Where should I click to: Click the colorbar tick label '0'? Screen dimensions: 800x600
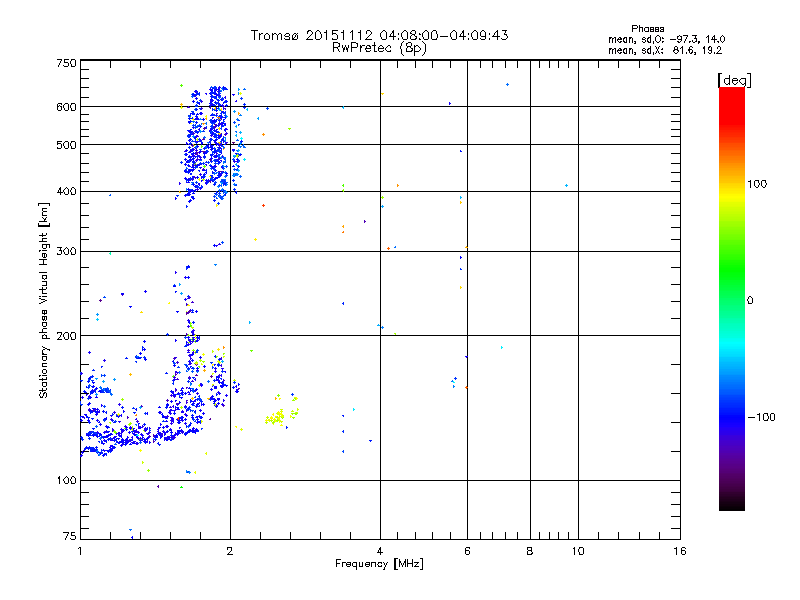point(750,301)
